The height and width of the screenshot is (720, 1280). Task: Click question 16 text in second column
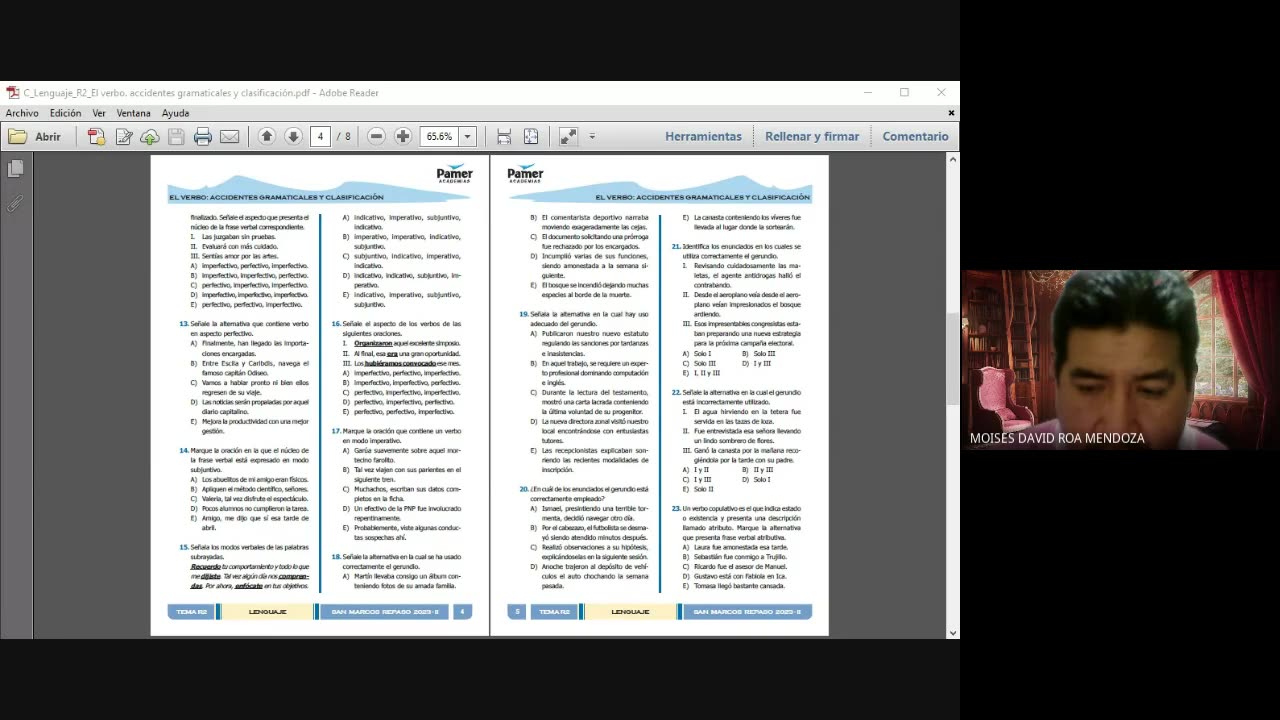tap(396, 328)
